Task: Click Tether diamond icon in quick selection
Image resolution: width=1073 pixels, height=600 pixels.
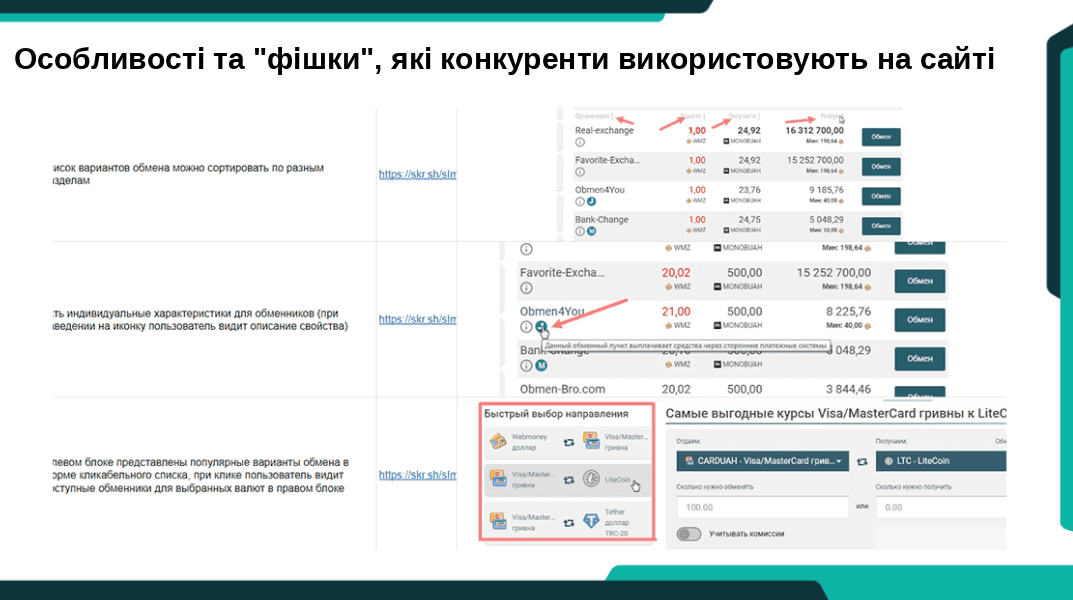Action: pyautogui.click(x=591, y=521)
